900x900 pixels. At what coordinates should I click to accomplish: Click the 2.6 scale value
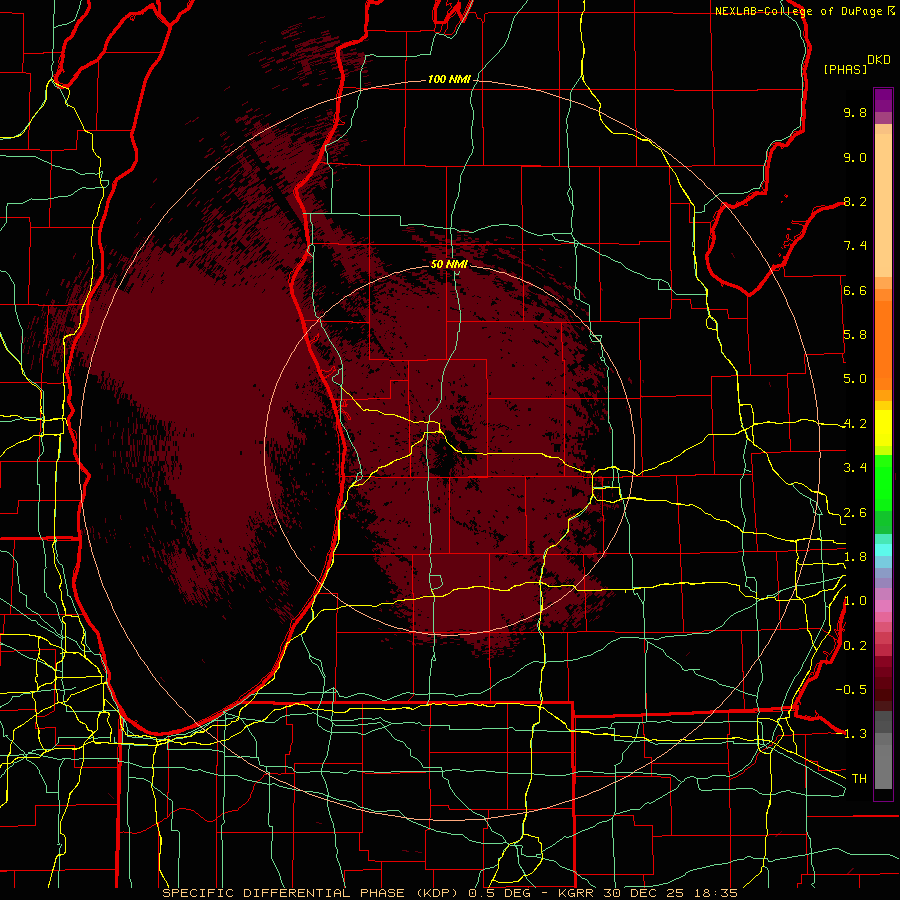[855, 513]
